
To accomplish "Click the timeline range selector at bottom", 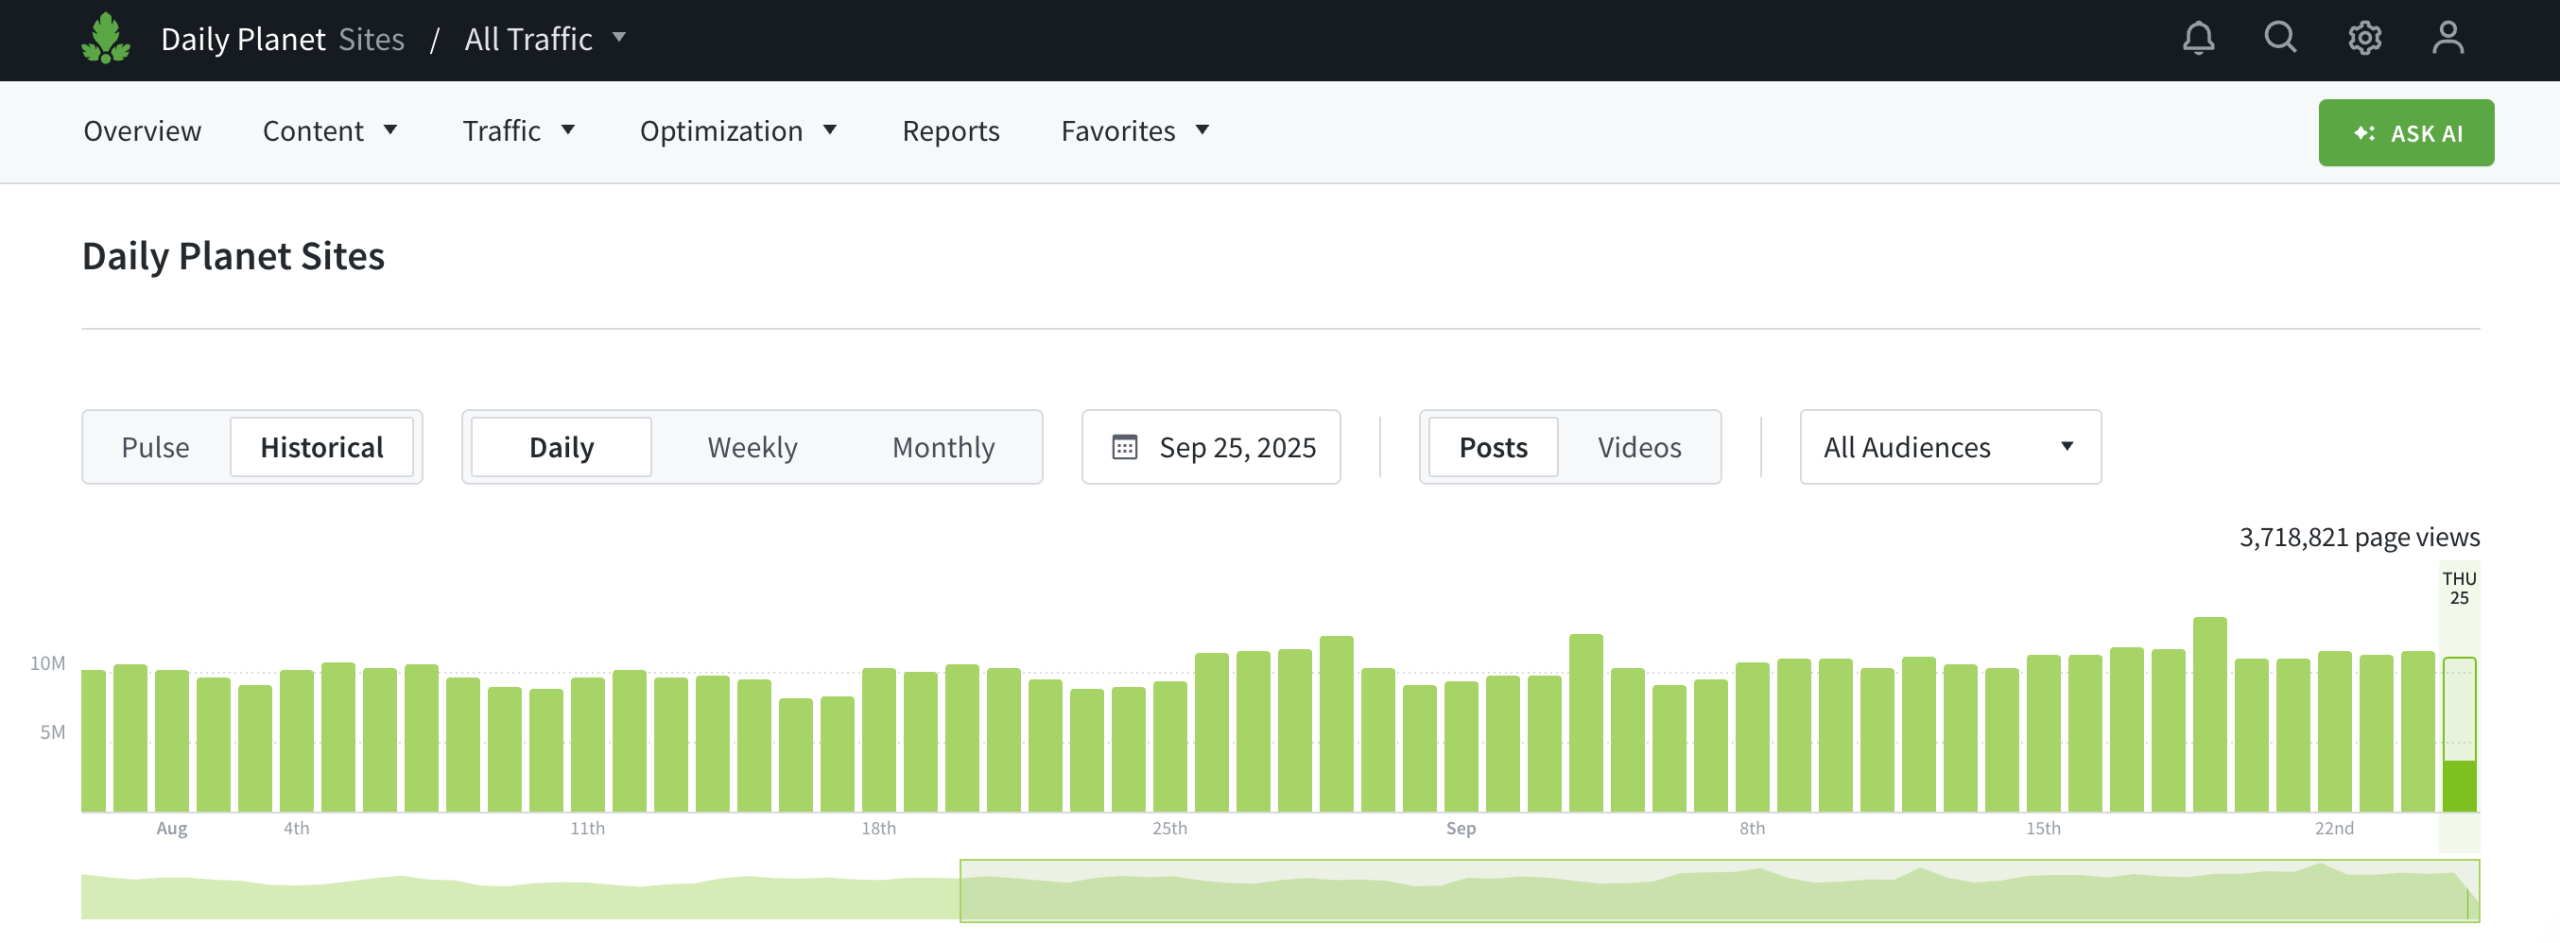I will pyautogui.click(x=1718, y=890).
